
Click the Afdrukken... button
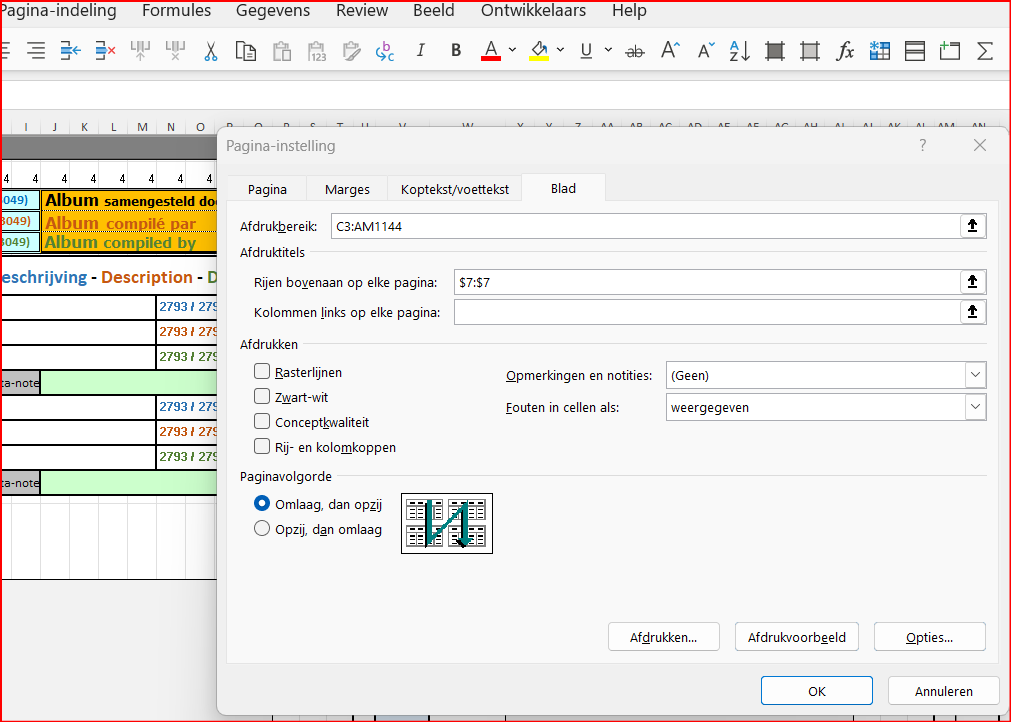[663, 637]
